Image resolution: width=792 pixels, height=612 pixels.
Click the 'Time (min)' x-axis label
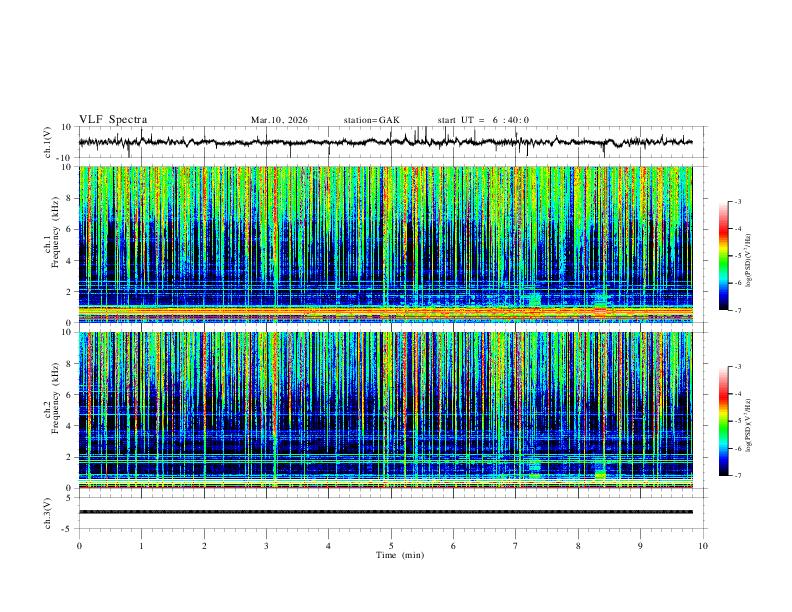point(400,555)
